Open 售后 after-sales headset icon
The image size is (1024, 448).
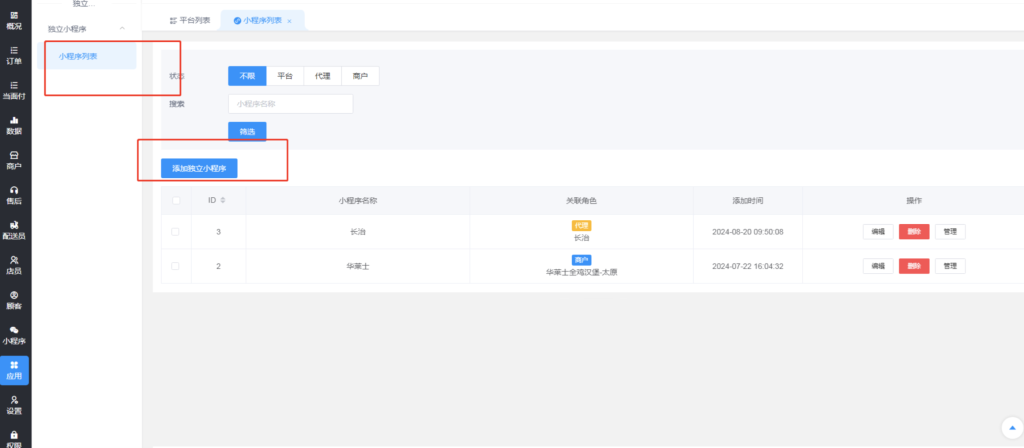point(14,195)
